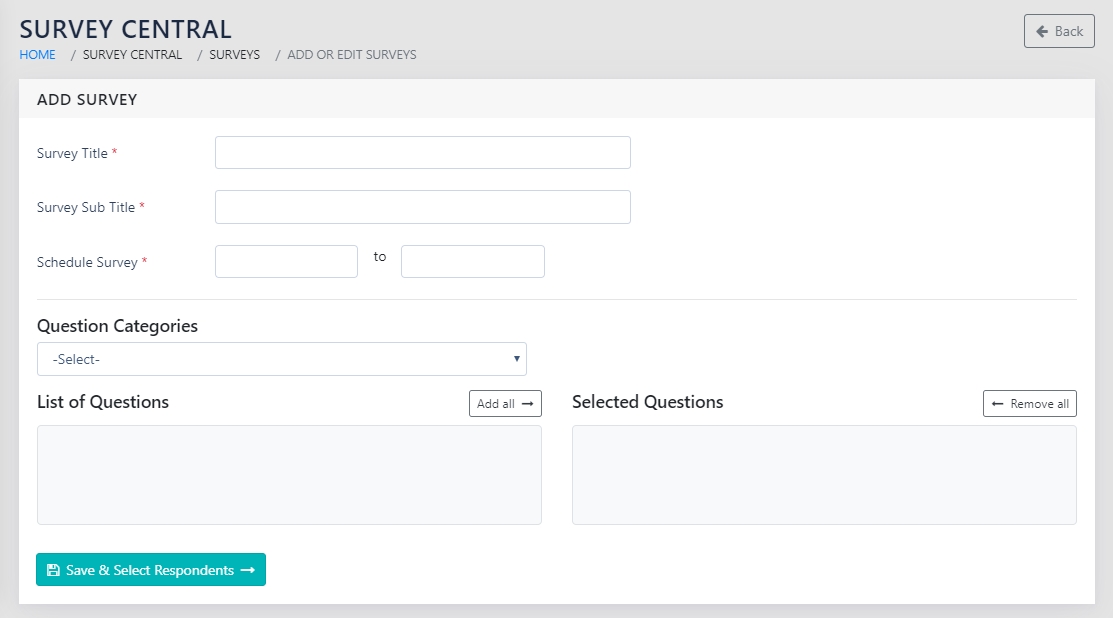The width and height of the screenshot is (1113, 618).
Task: Select the Schedule Survey end date field
Action: 472,261
